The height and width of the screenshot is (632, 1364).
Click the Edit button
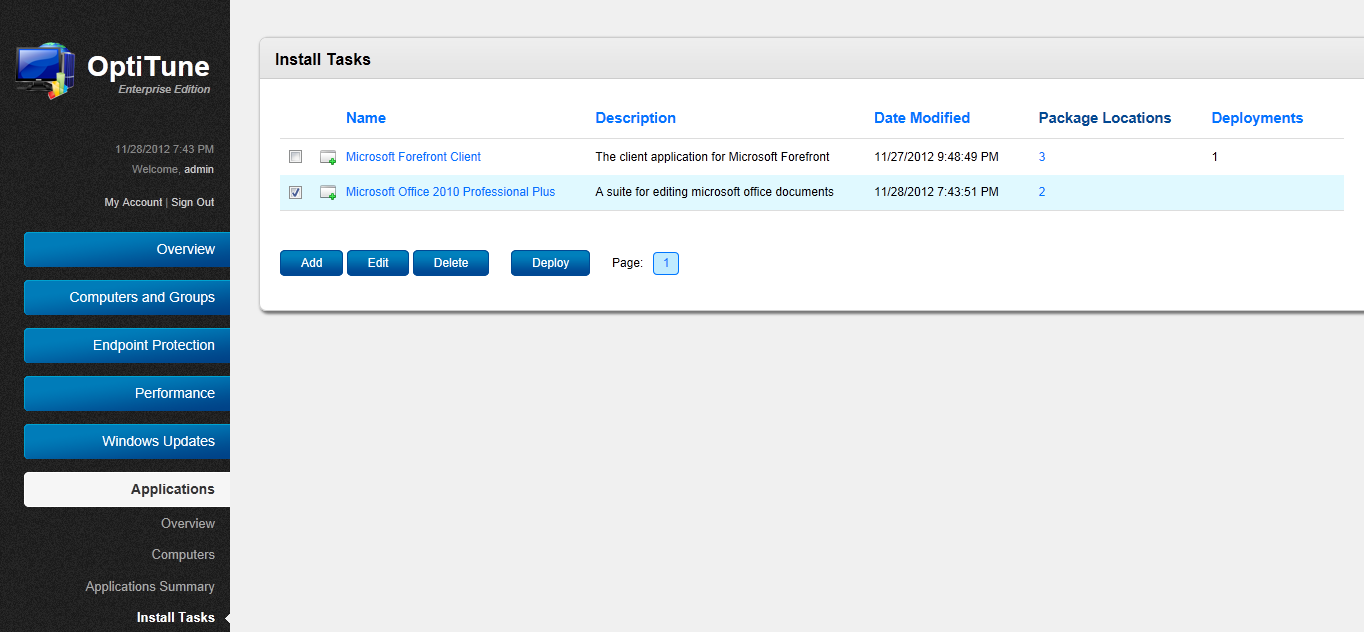click(x=377, y=262)
